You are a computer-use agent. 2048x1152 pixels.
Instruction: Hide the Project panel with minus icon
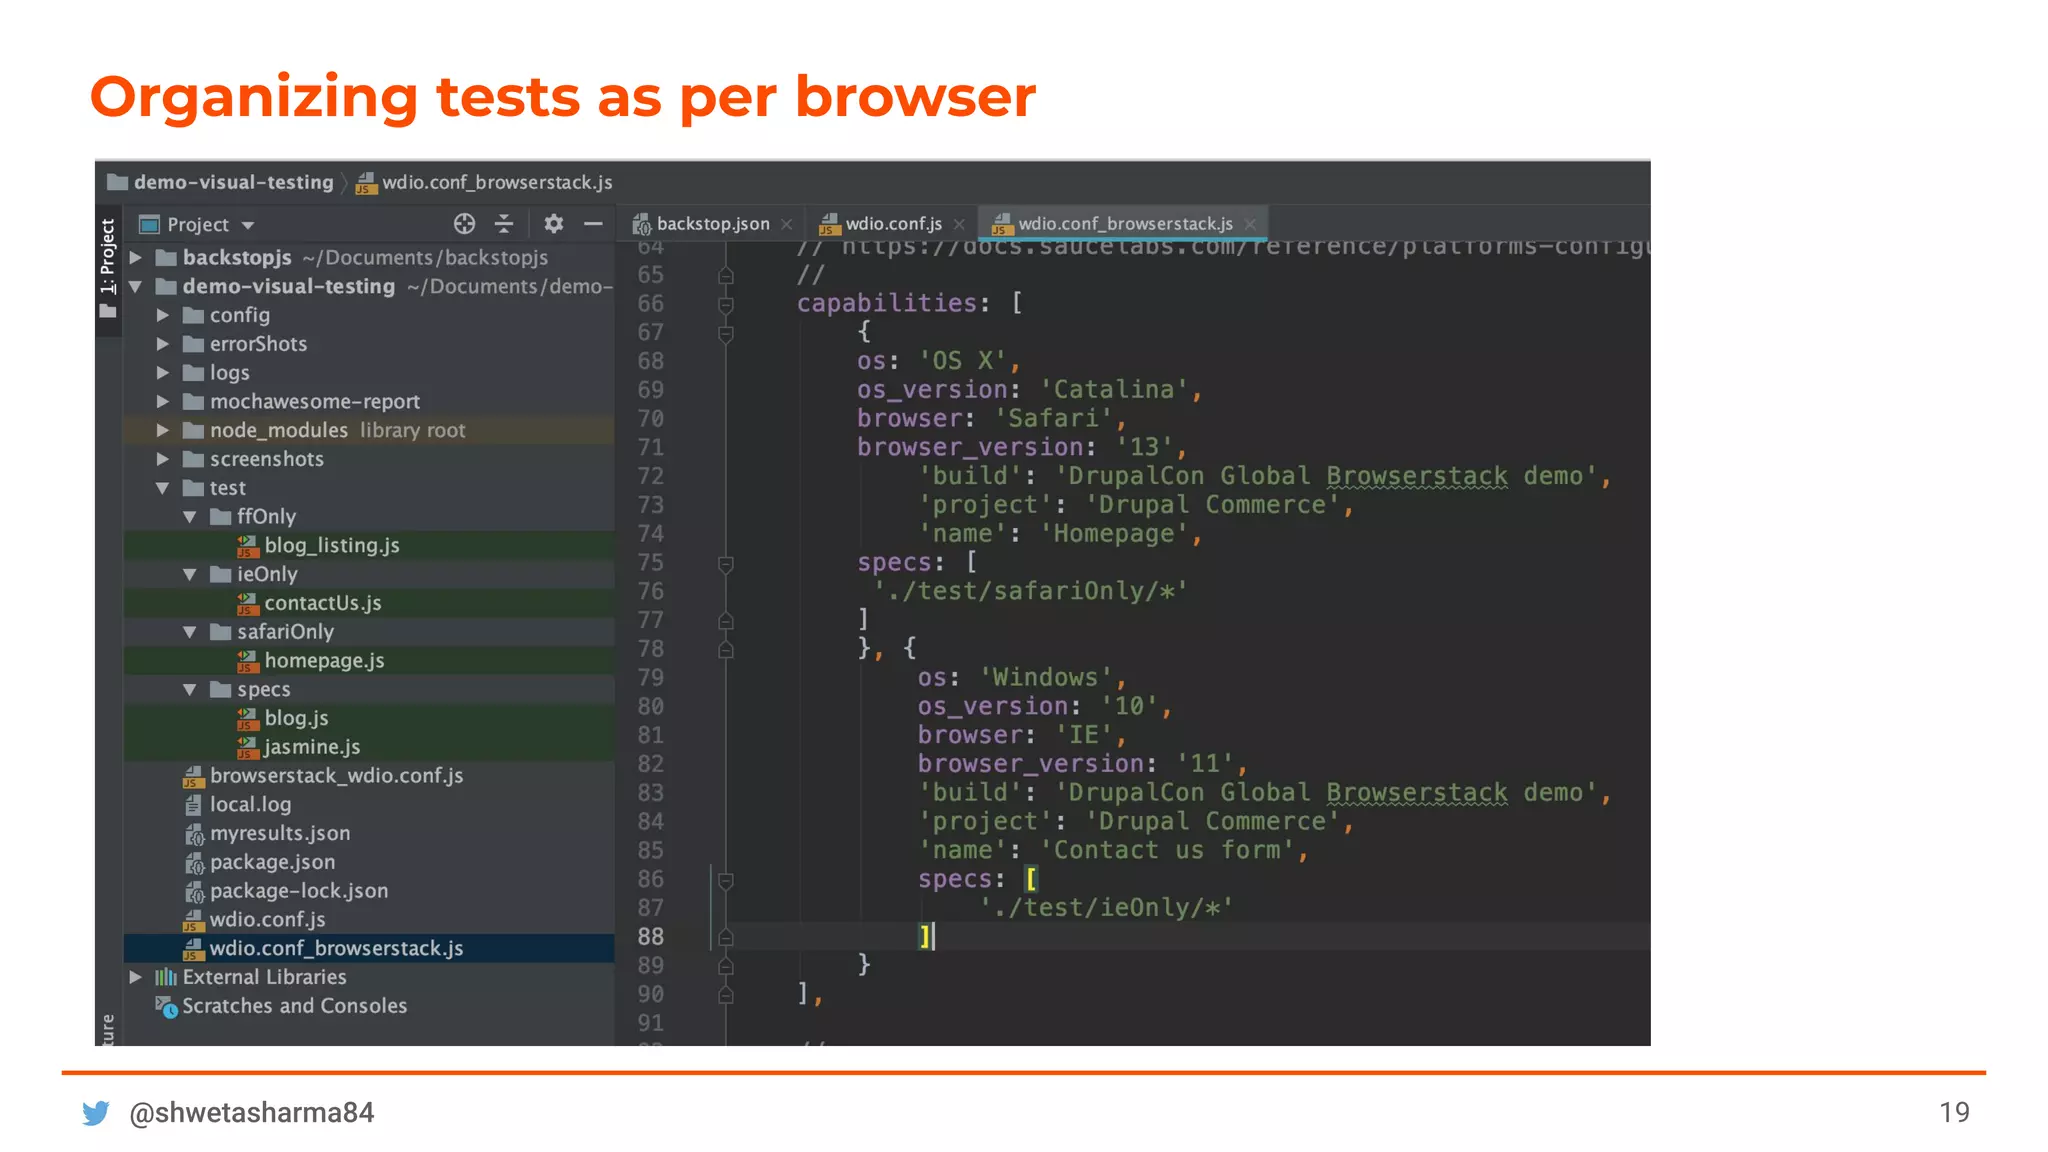(x=593, y=224)
